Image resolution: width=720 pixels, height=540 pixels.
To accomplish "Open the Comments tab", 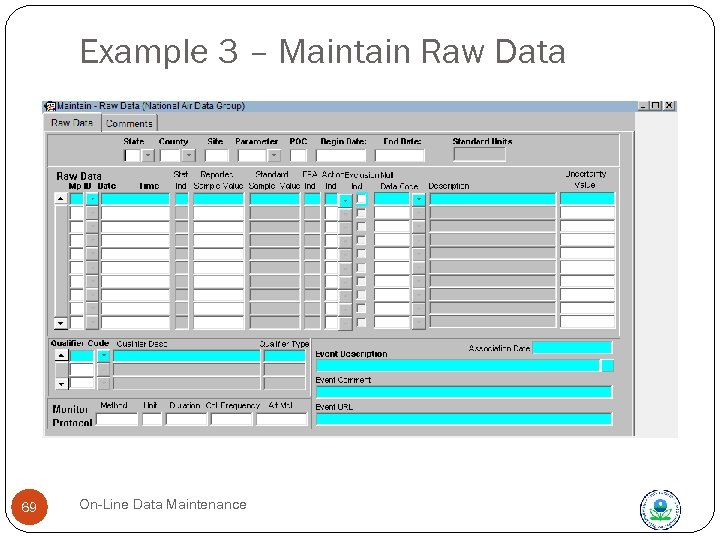I will [x=129, y=124].
